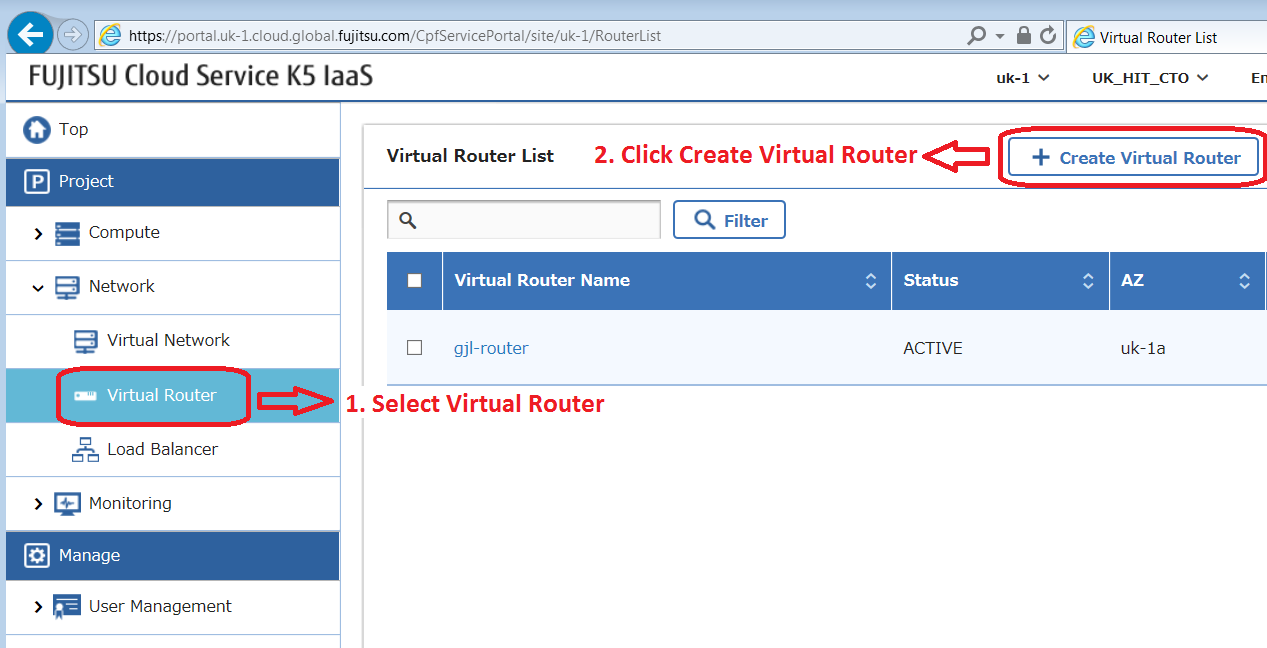Open the uk-1 region dropdown
Screen dimensions: 1267x648
tap(1023, 78)
